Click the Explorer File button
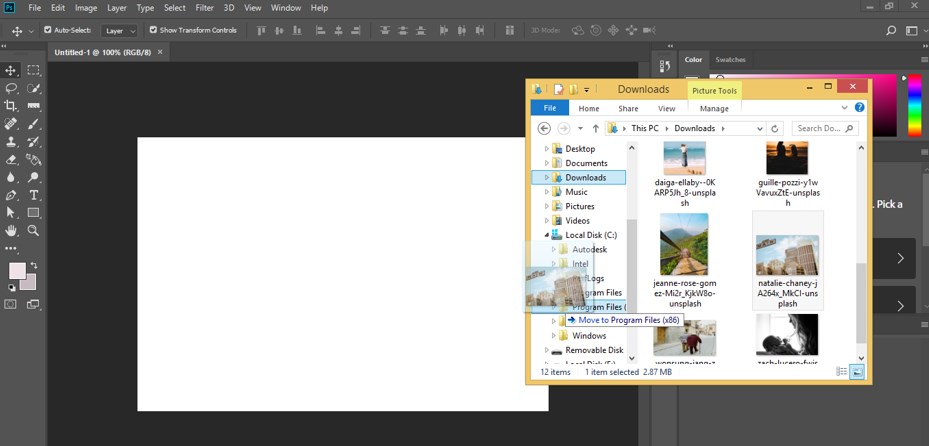This screenshot has height=446, width=929. click(x=549, y=108)
